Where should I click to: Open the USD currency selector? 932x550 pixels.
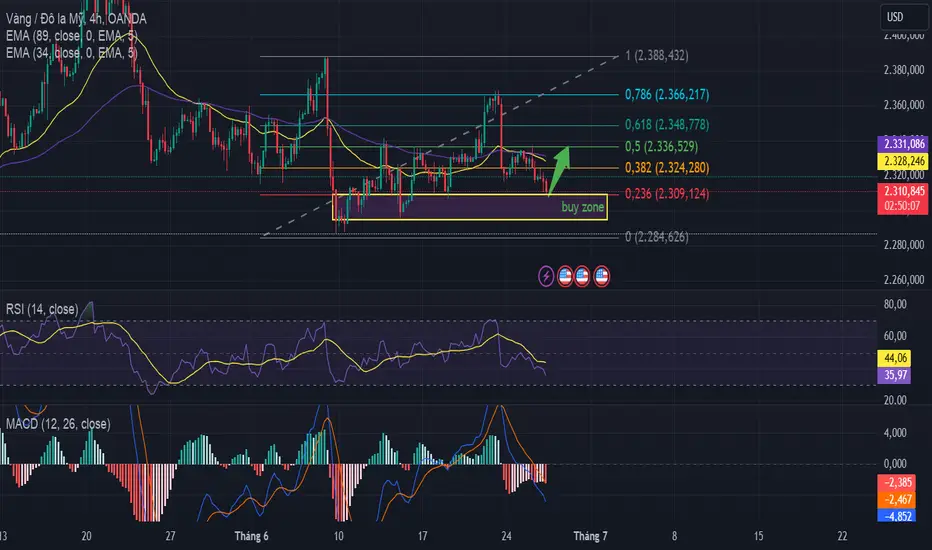(903, 17)
